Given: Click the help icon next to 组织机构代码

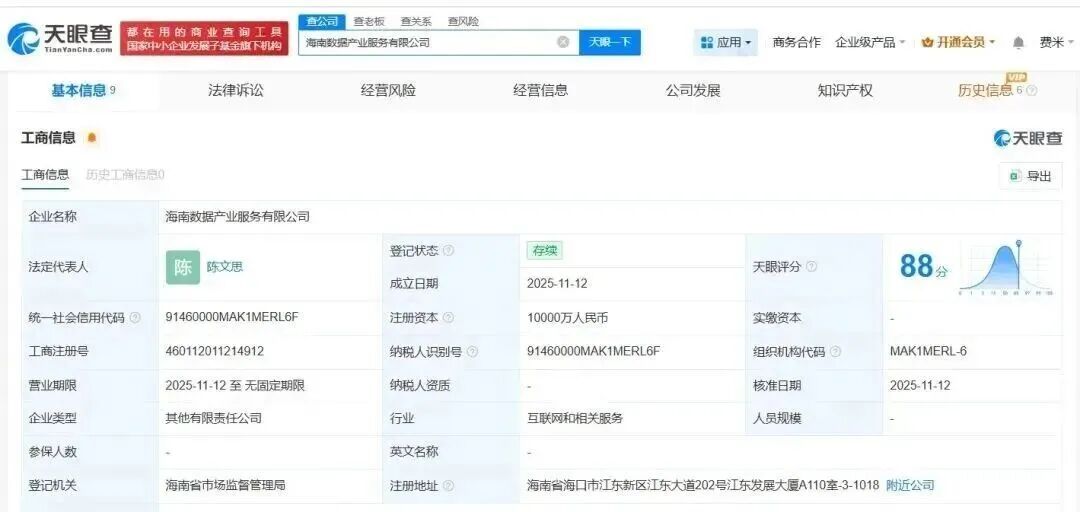Looking at the screenshot, I should pyautogui.click(x=835, y=352).
